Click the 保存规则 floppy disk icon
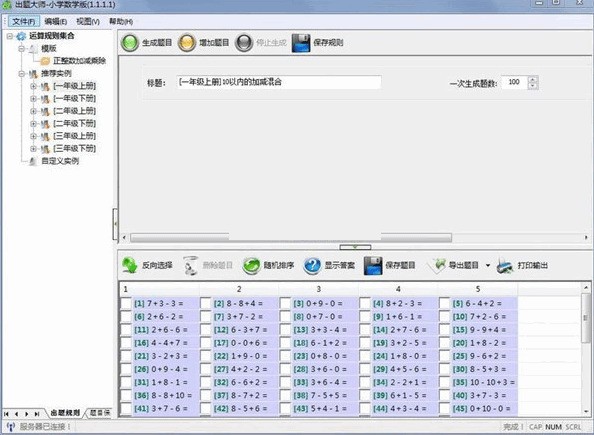The image size is (594, 435). click(x=301, y=43)
